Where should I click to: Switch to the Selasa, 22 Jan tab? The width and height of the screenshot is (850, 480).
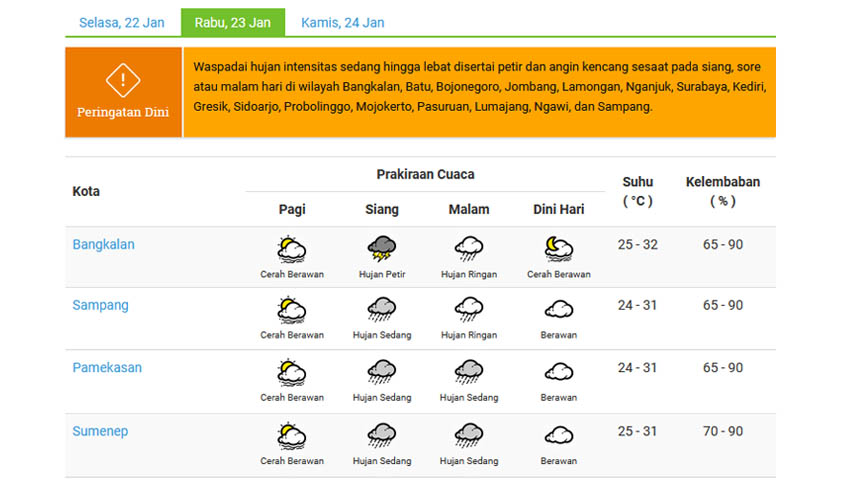point(121,23)
